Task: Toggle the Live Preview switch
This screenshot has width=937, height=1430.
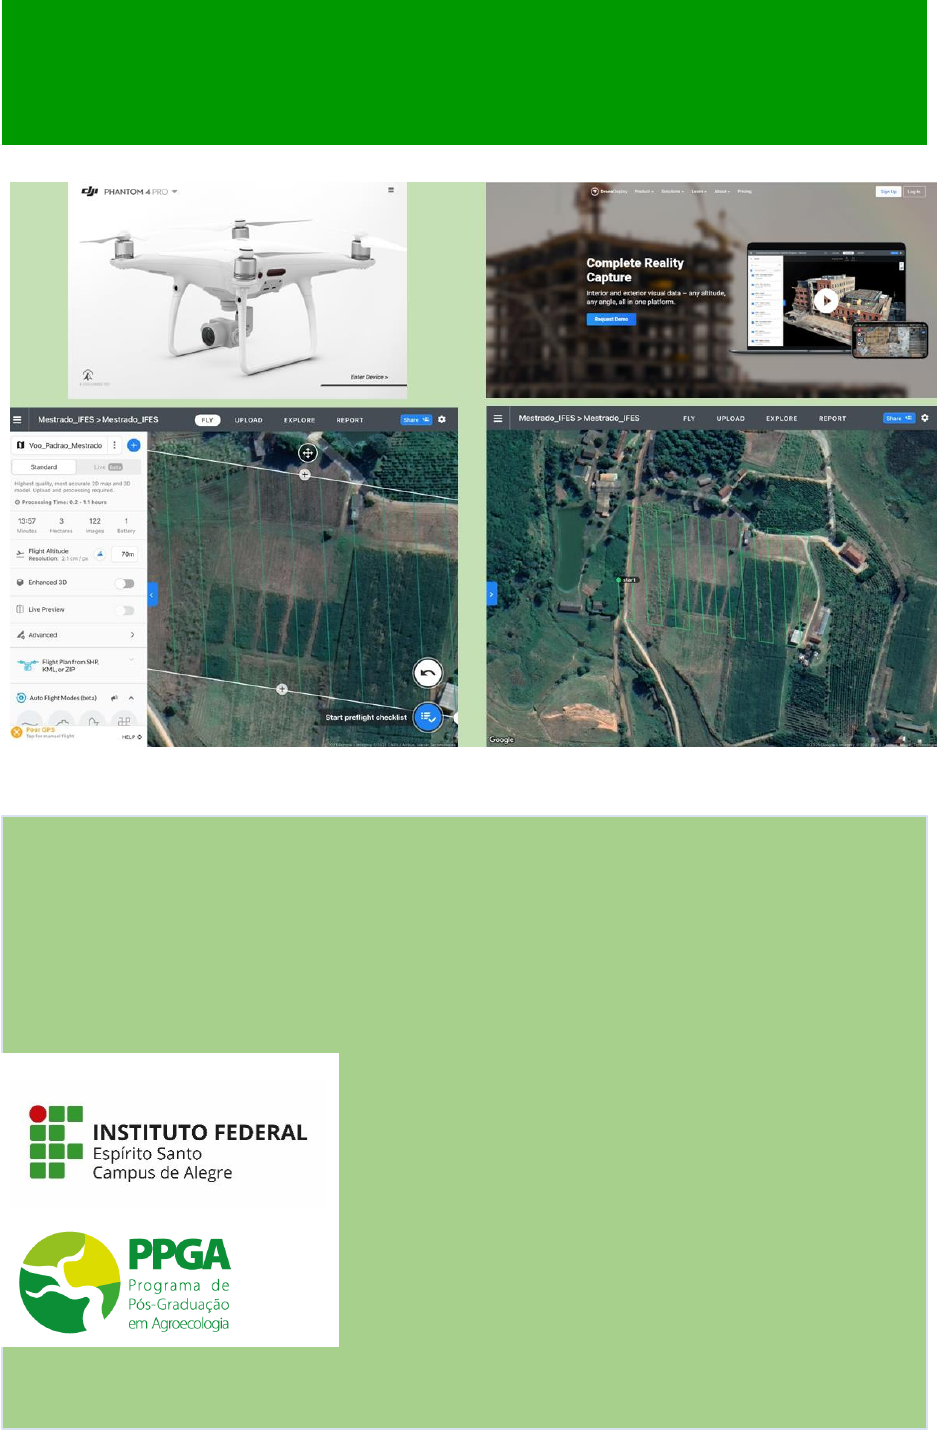Action: click(x=124, y=610)
